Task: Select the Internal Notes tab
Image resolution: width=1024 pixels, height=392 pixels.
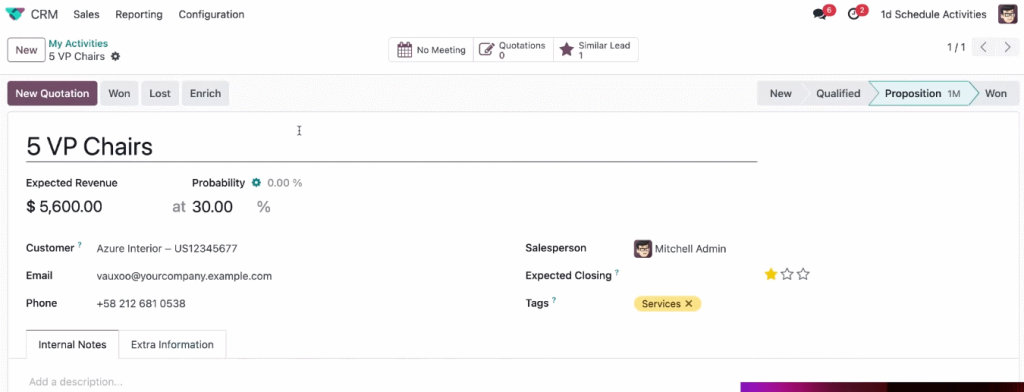Action: pyautogui.click(x=72, y=344)
